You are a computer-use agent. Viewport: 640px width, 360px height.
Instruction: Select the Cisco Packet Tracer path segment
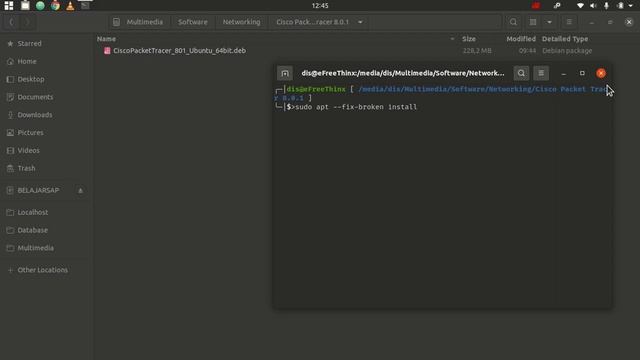click(x=313, y=22)
